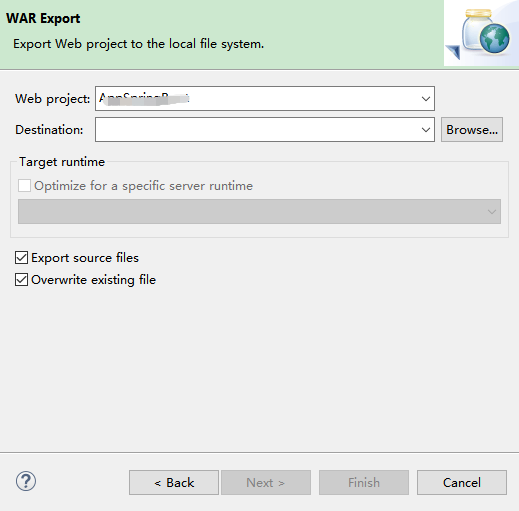Cancel the WAR Export wizard
Image resolution: width=519 pixels, height=511 pixels.
pos(462,482)
